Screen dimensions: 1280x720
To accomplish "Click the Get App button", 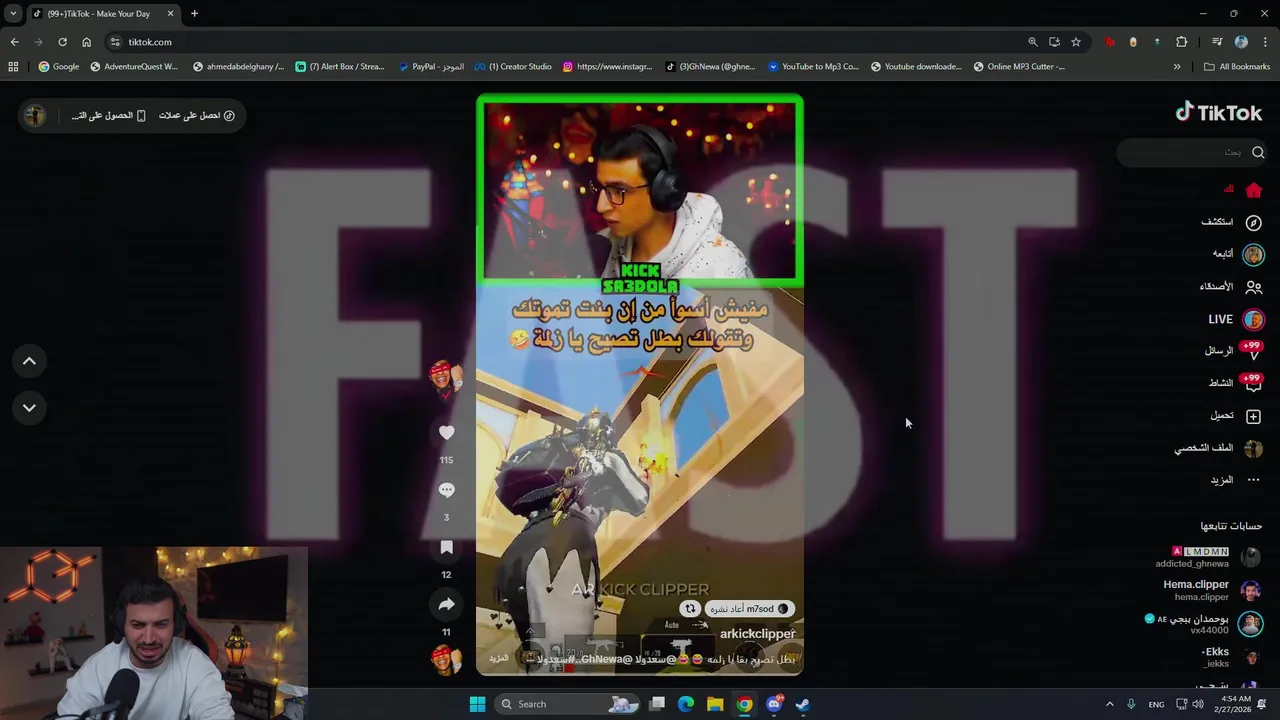I will click(x=108, y=116).
